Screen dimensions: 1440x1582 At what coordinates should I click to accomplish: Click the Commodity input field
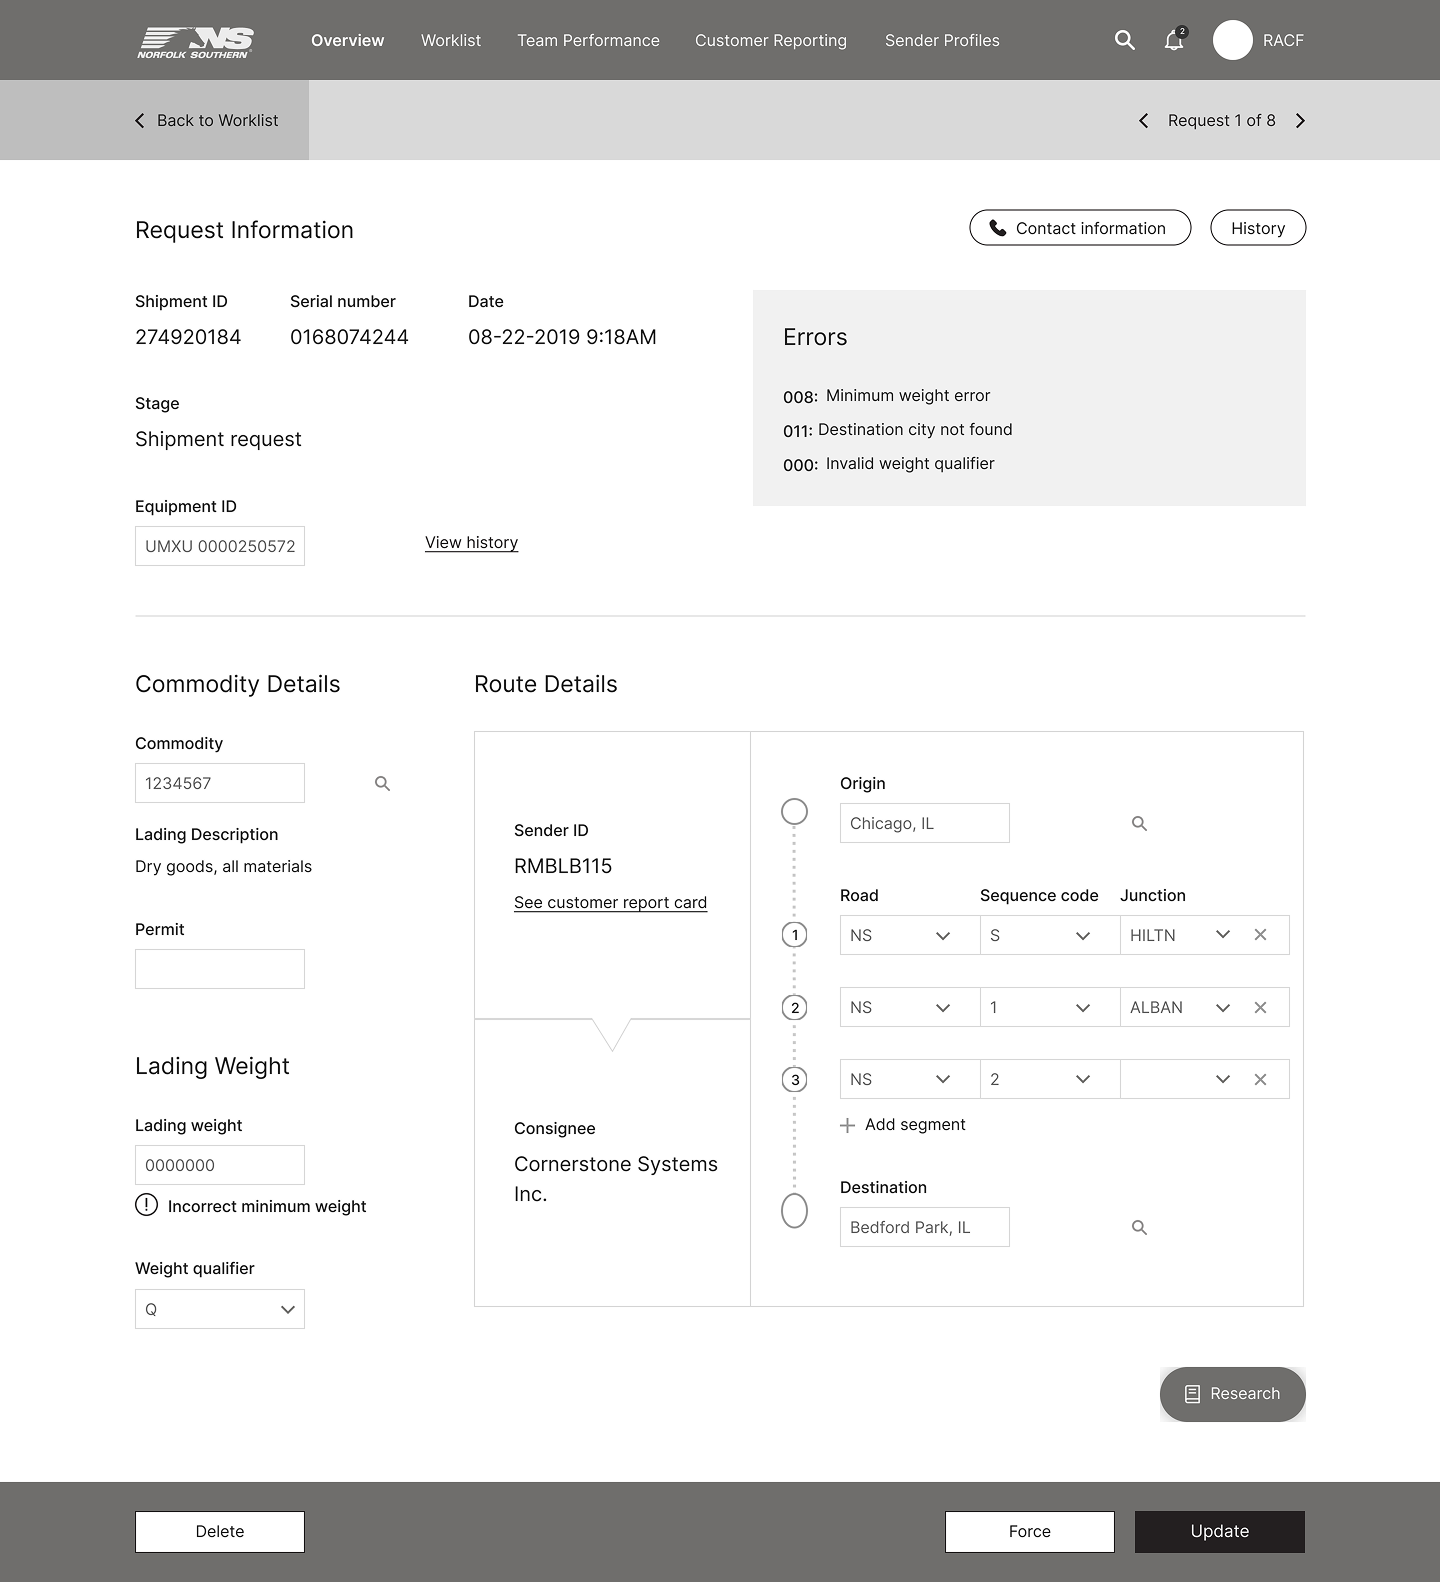pos(220,783)
